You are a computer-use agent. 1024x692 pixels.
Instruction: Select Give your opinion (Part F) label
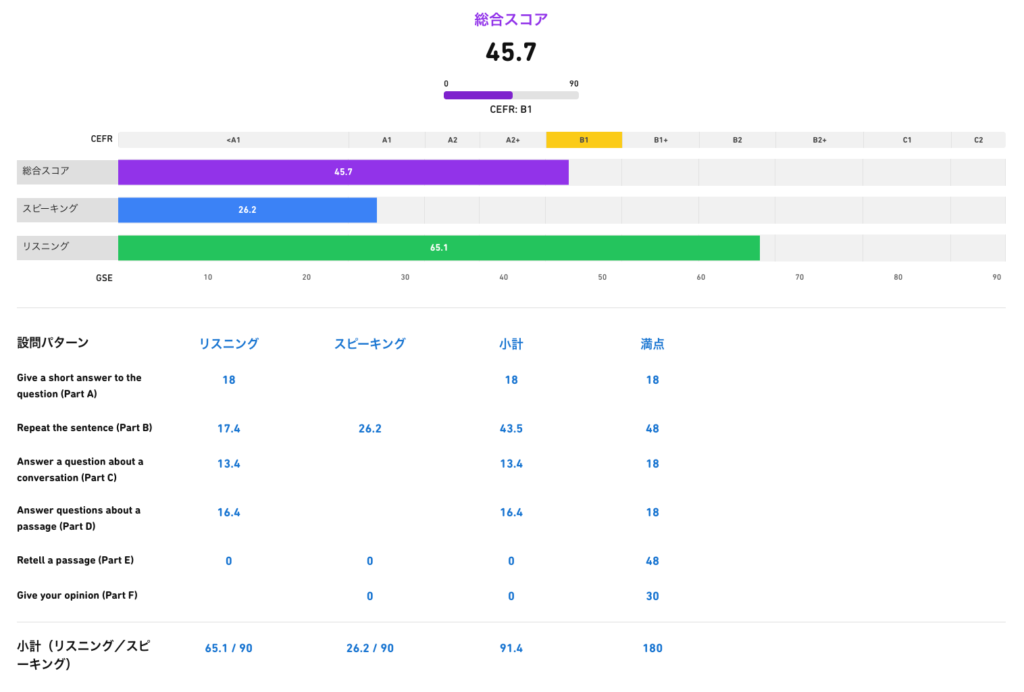[x=77, y=596]
